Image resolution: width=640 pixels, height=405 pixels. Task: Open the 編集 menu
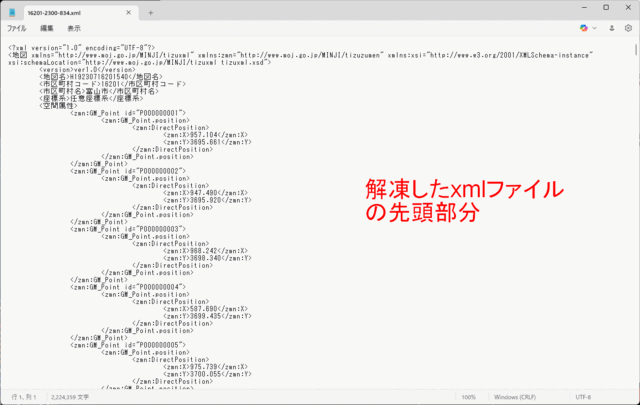point(46,29)
